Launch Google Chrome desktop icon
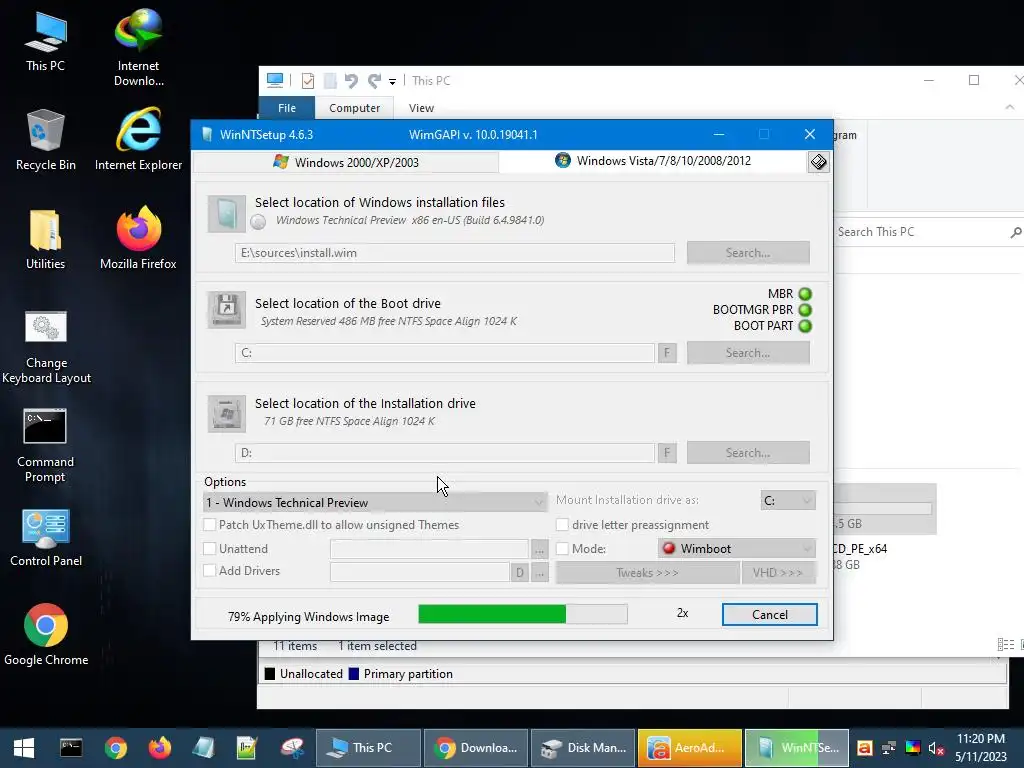This screenshot has width=1024, height=768. (46, 635)
